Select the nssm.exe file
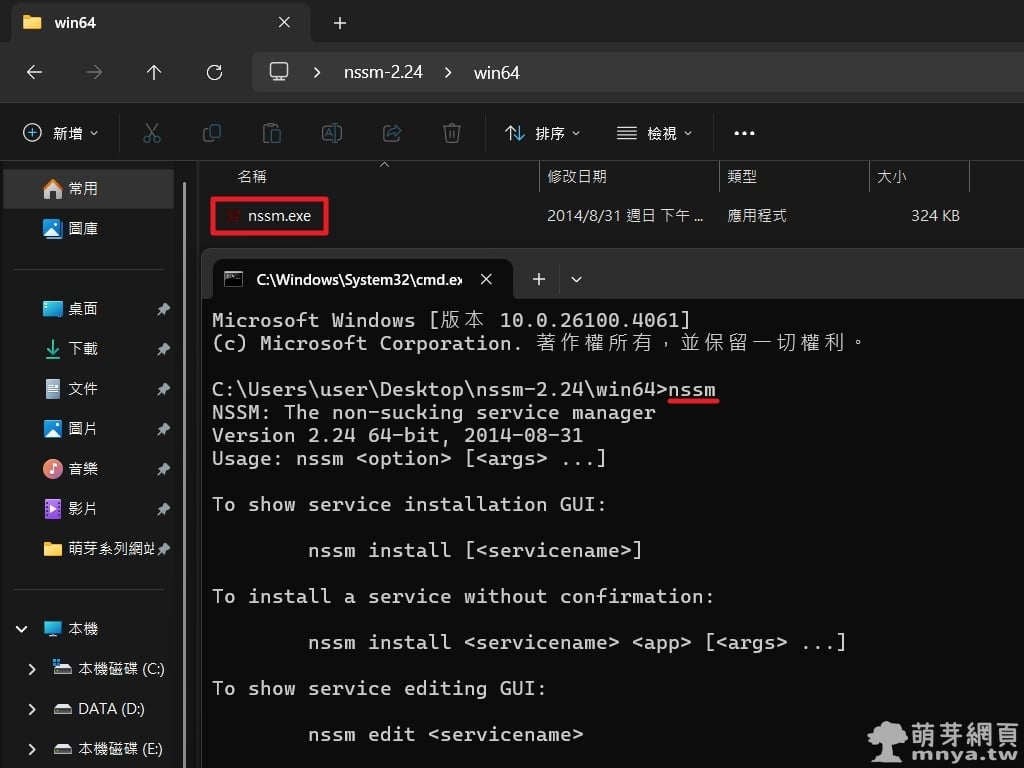This screenshot has height=768, width=1024. point(278,216)
